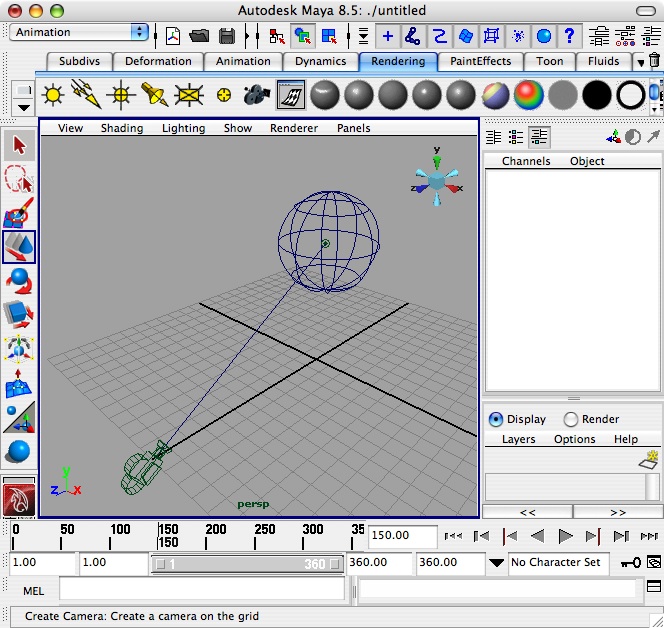Click the timeline range slider bar

(x=248, y=564)
